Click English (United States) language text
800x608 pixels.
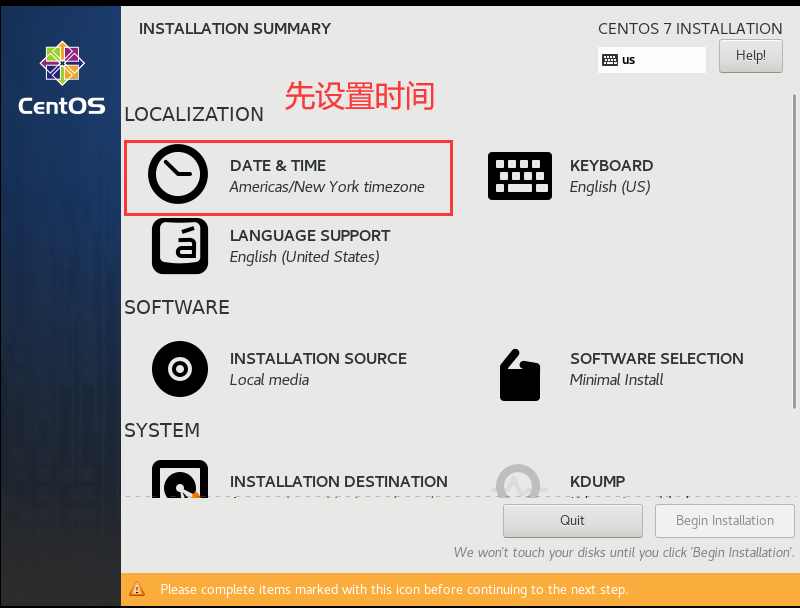[x=305, y=257]
